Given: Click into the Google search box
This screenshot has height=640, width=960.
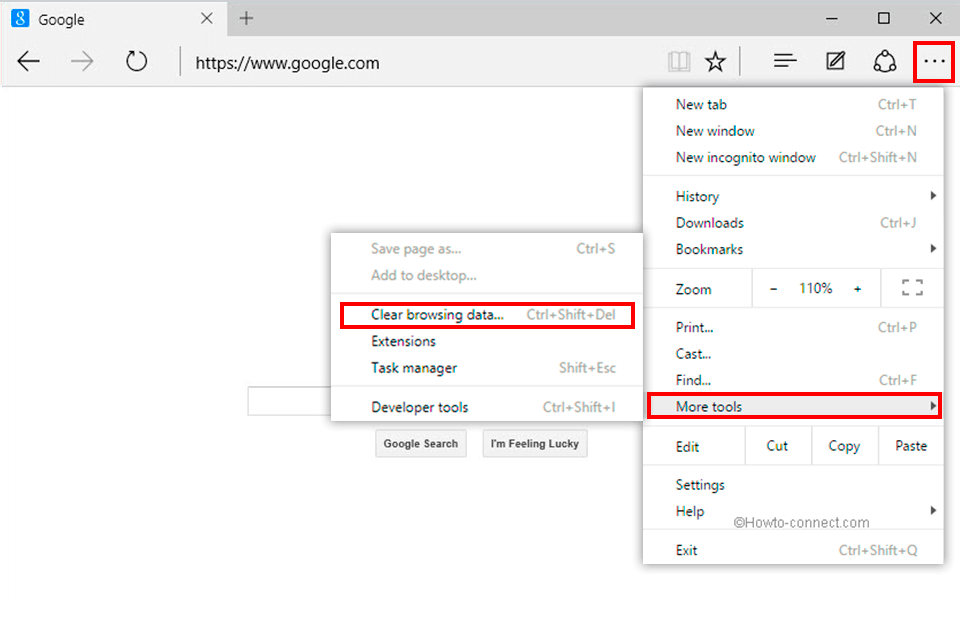Looking at the screenshot, I should (289, 401).
